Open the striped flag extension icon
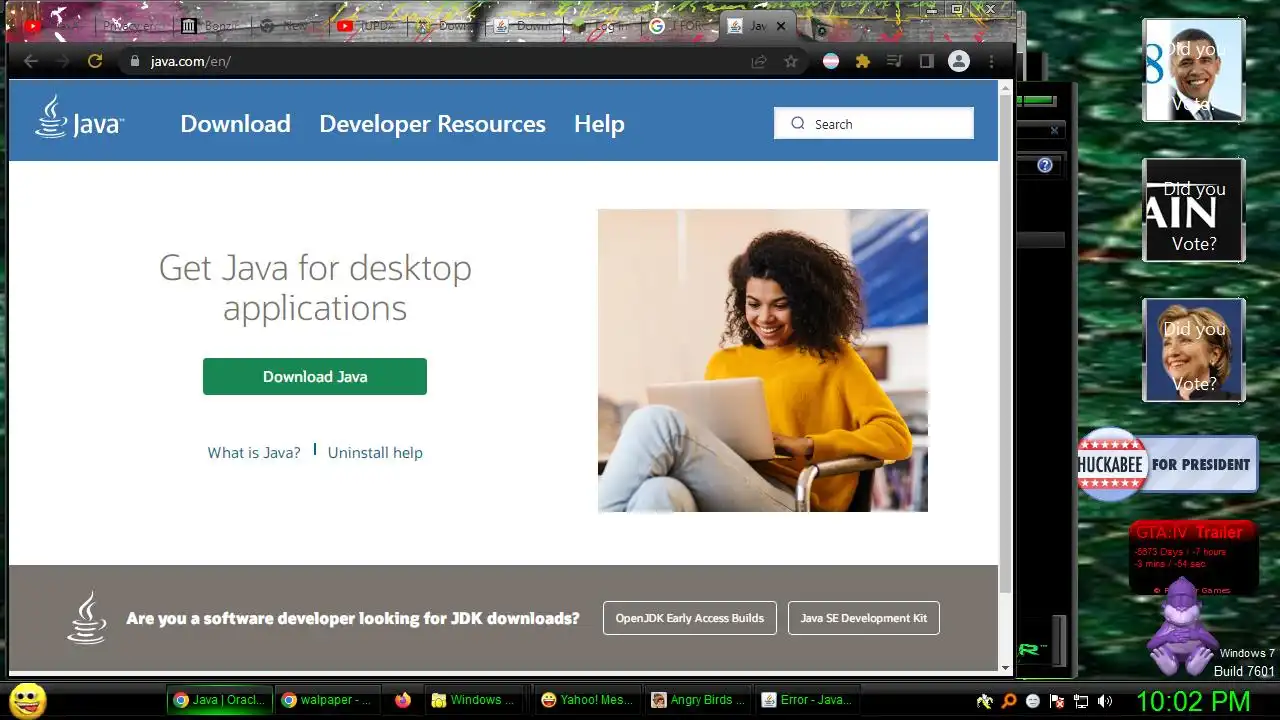Screen dimensions: 1280x720 click(x=830, y=61)
